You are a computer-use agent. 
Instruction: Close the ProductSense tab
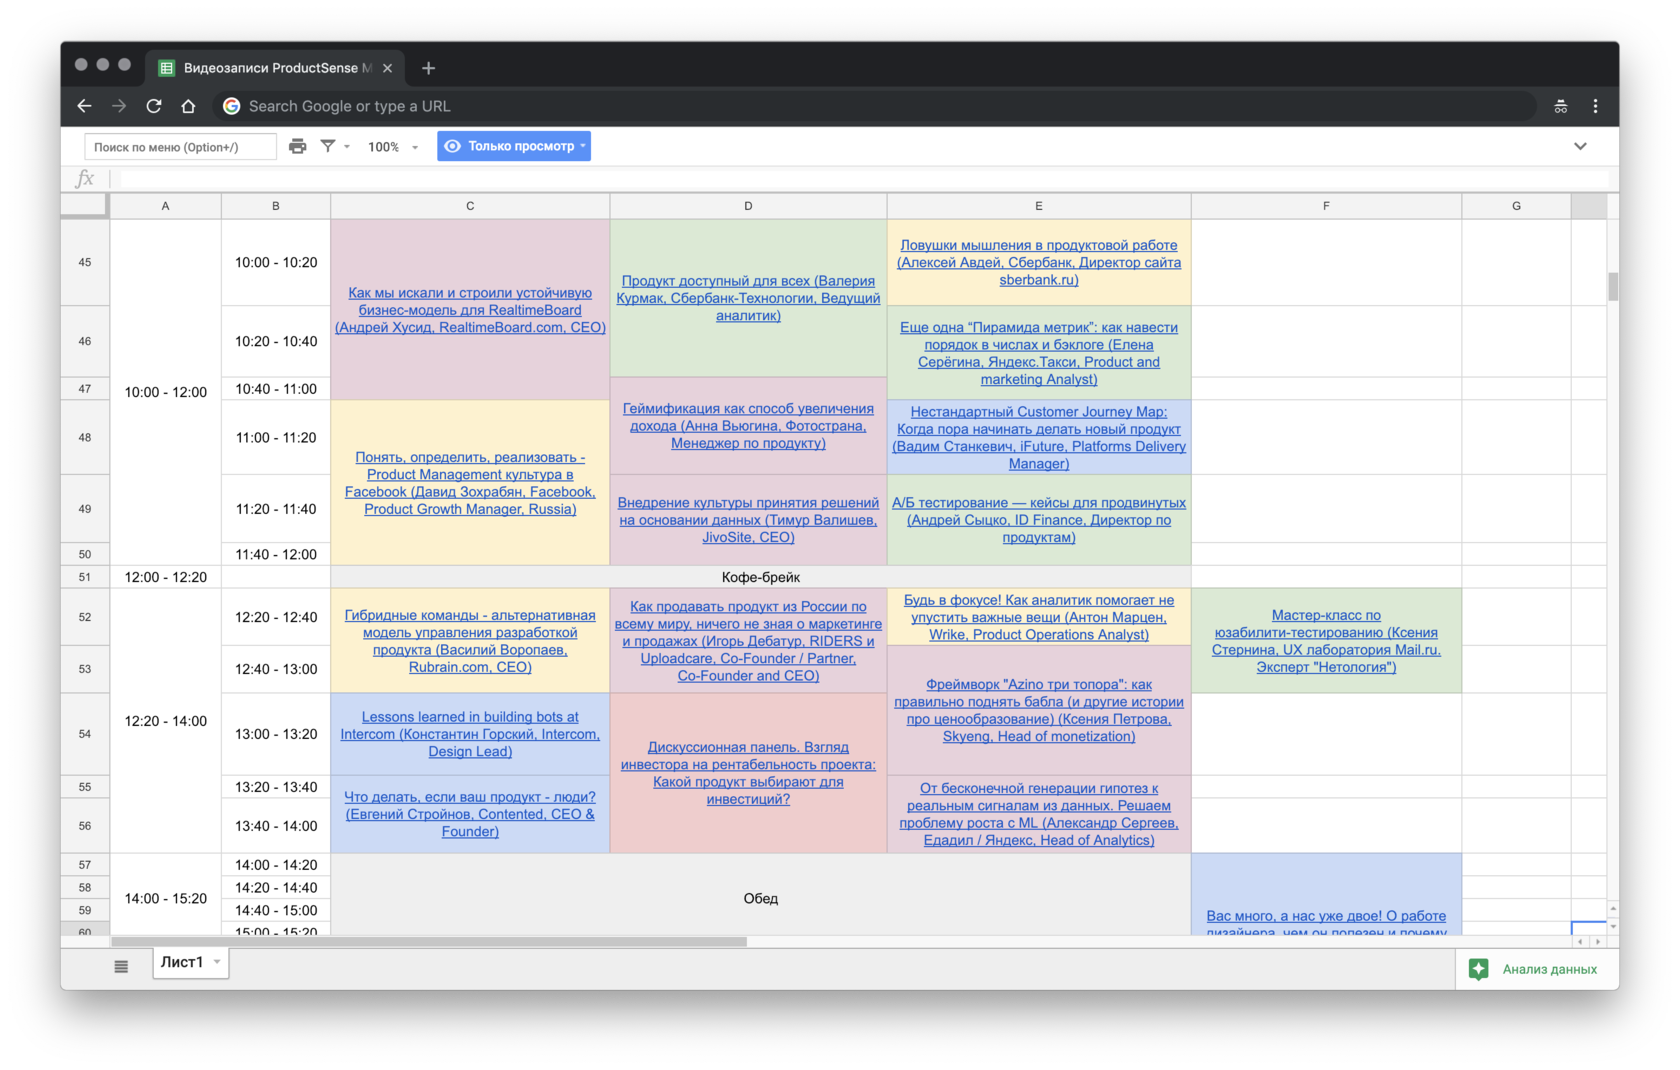(x=387, y=68)
